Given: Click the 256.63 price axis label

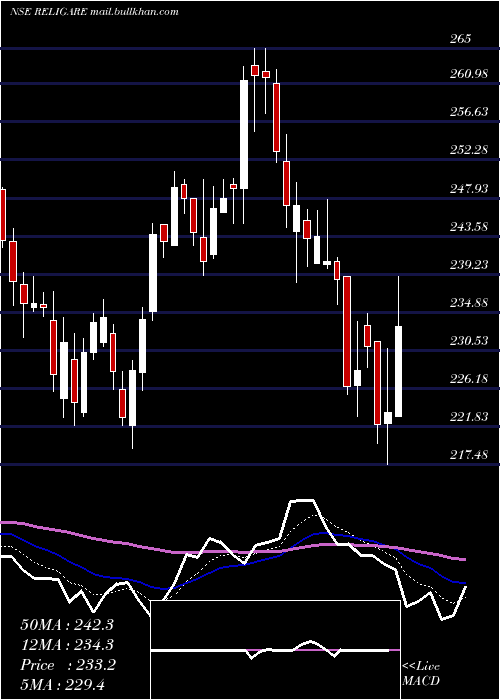Looking at the screenshot, I should click(x=469, y=112).
